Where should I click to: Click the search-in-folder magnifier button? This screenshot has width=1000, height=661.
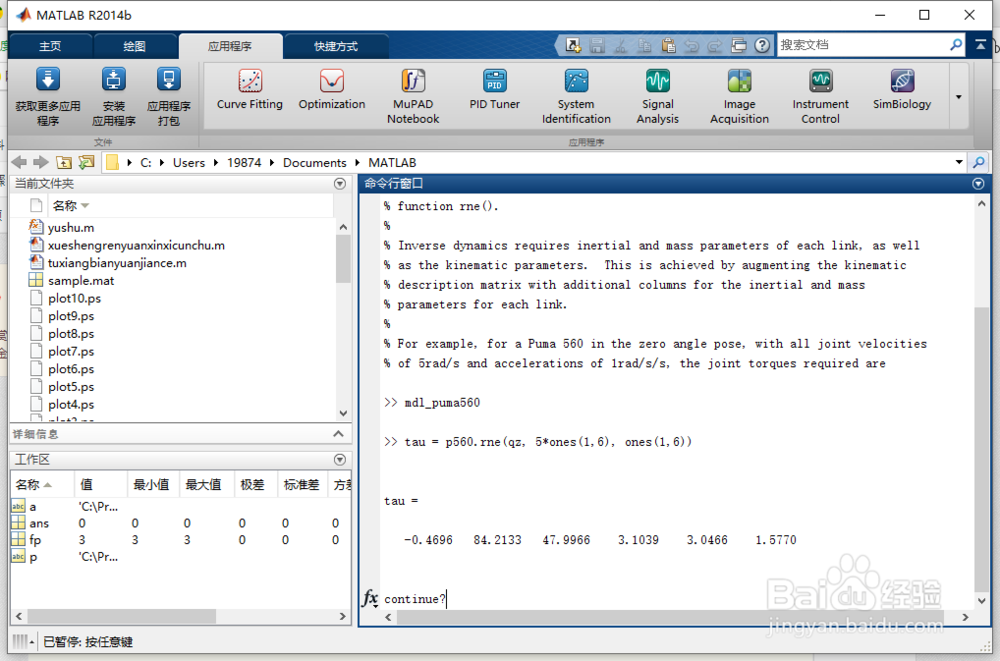[x=979, y=163]
